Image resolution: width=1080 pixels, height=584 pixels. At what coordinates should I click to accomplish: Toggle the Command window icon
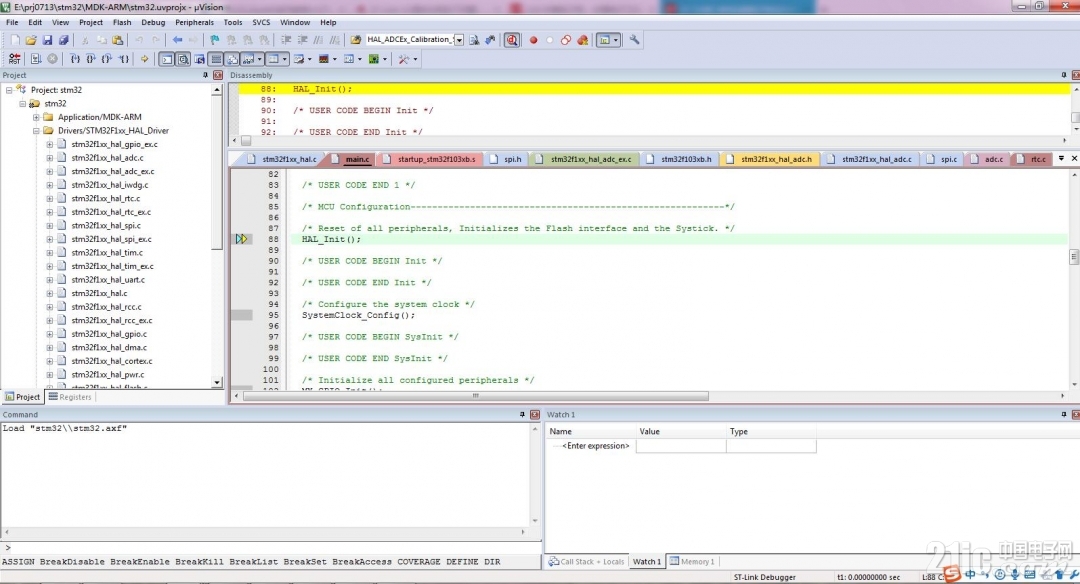tap(167, 59)
